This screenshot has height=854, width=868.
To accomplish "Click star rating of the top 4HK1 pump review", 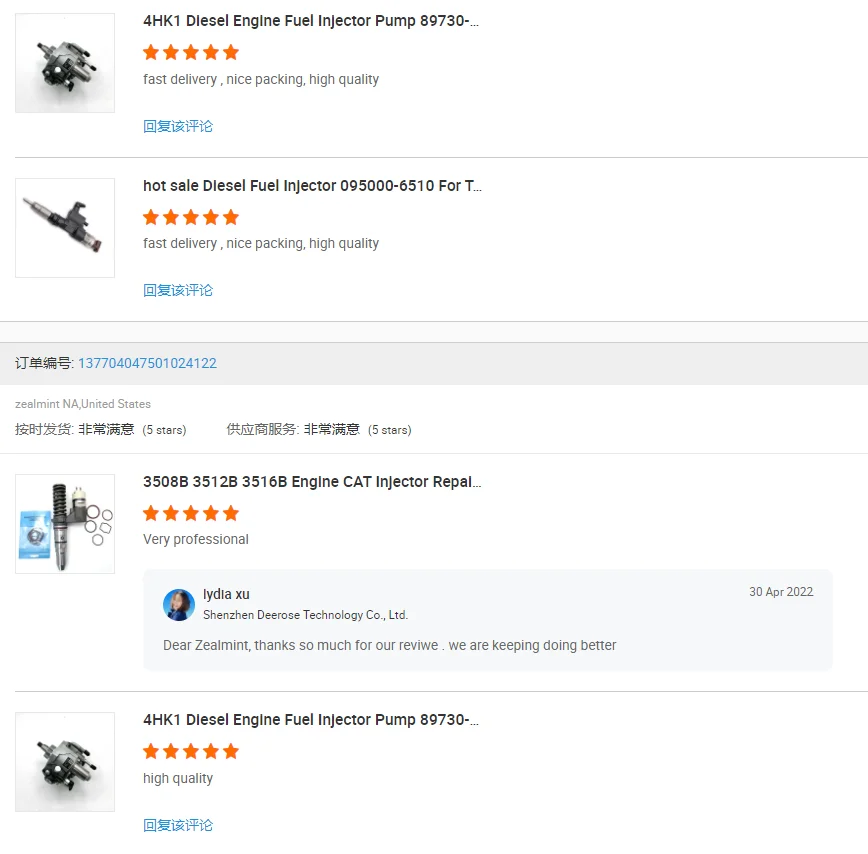I will (191, 53).
